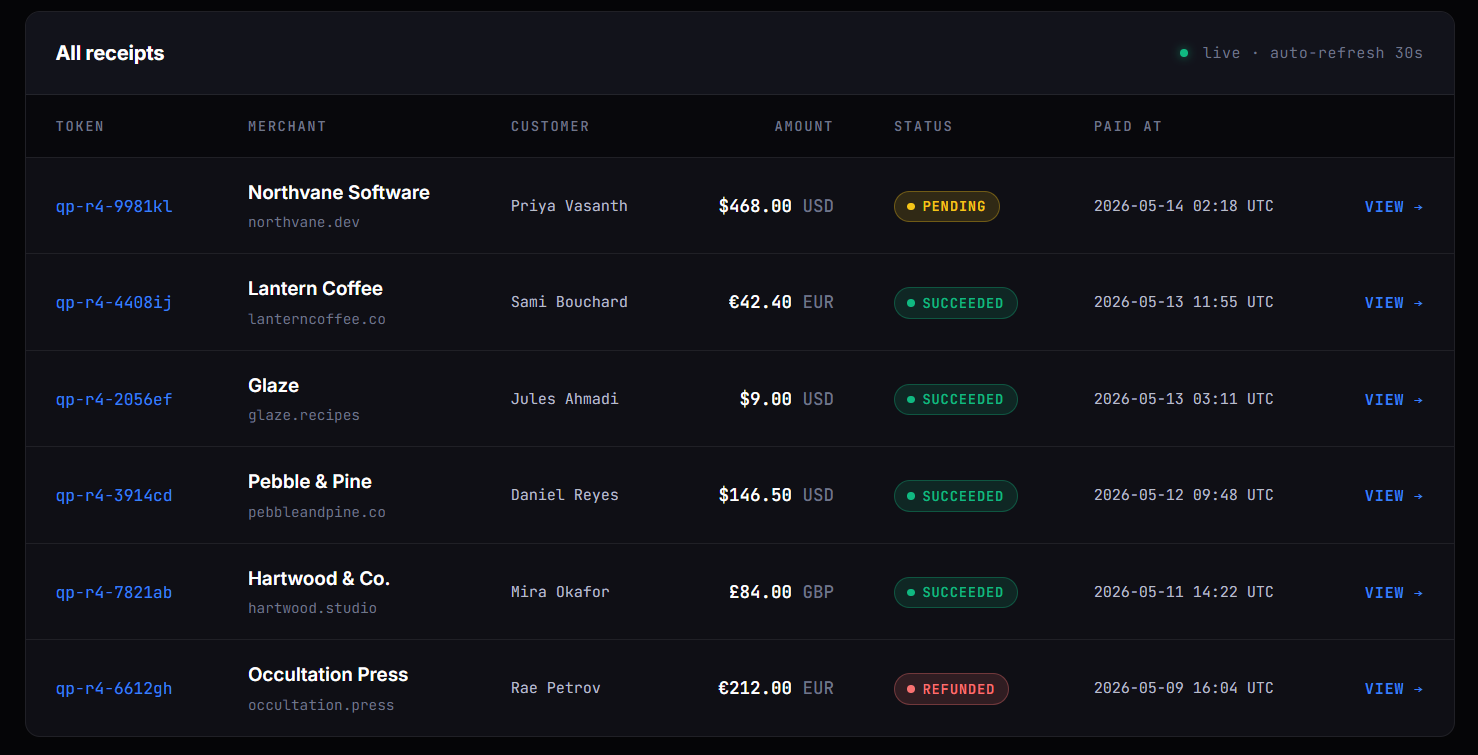Click the €212.00 EUR amount
This screenshot has width=1478, height=755.
coord(776,689)
